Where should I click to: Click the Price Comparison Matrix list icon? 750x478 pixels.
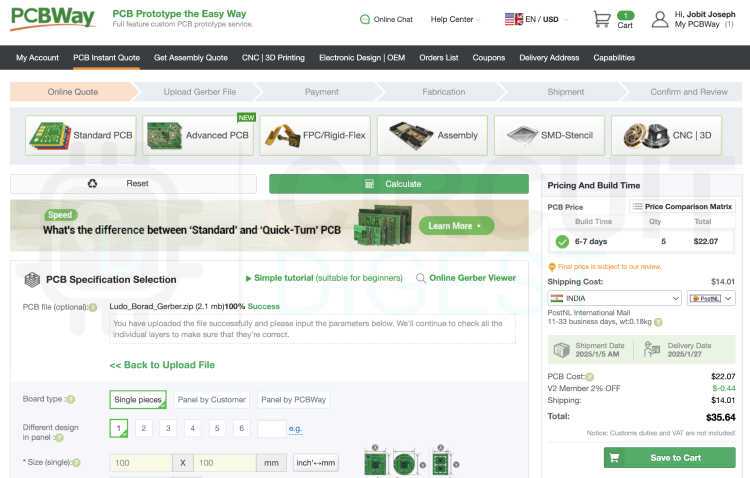tap(637, 207)
